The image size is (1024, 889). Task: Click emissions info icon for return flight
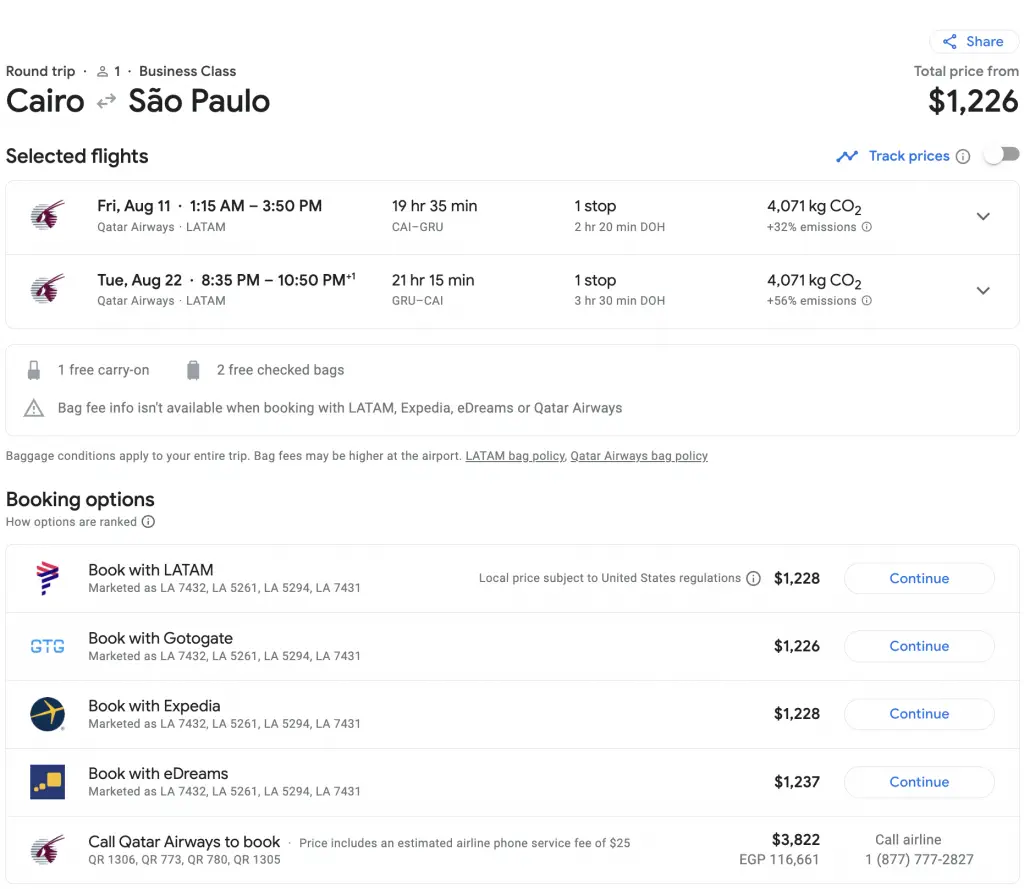(867, 301)
